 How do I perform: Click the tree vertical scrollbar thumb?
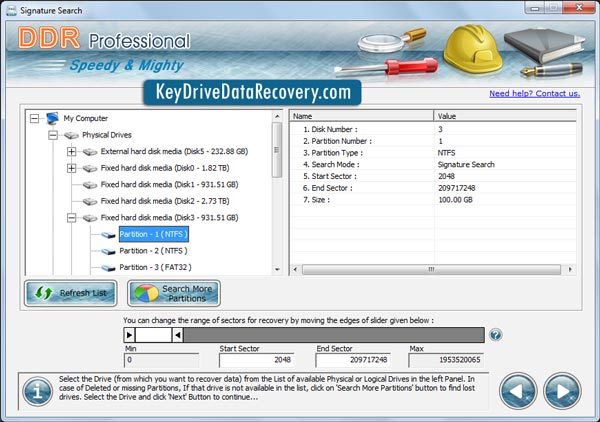coord(277,150)
